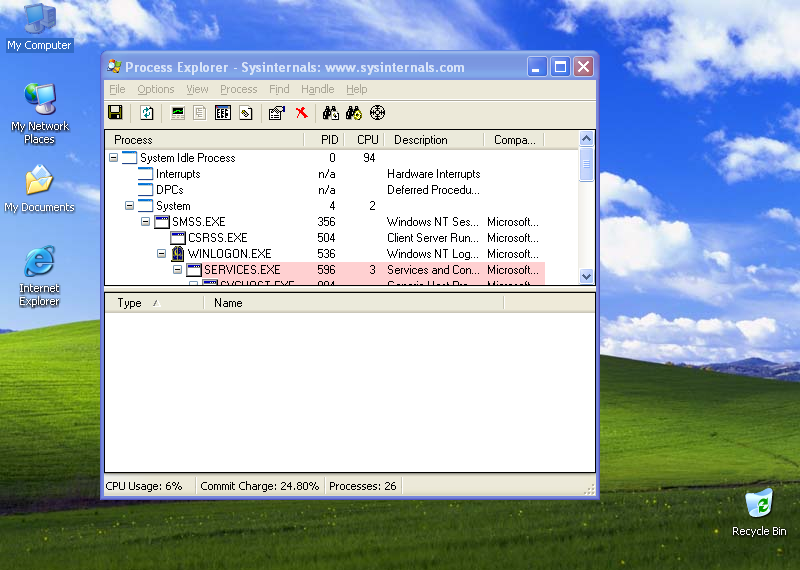Select the System Idle Process row
The image size is (800, 570).
click(326, 158)
